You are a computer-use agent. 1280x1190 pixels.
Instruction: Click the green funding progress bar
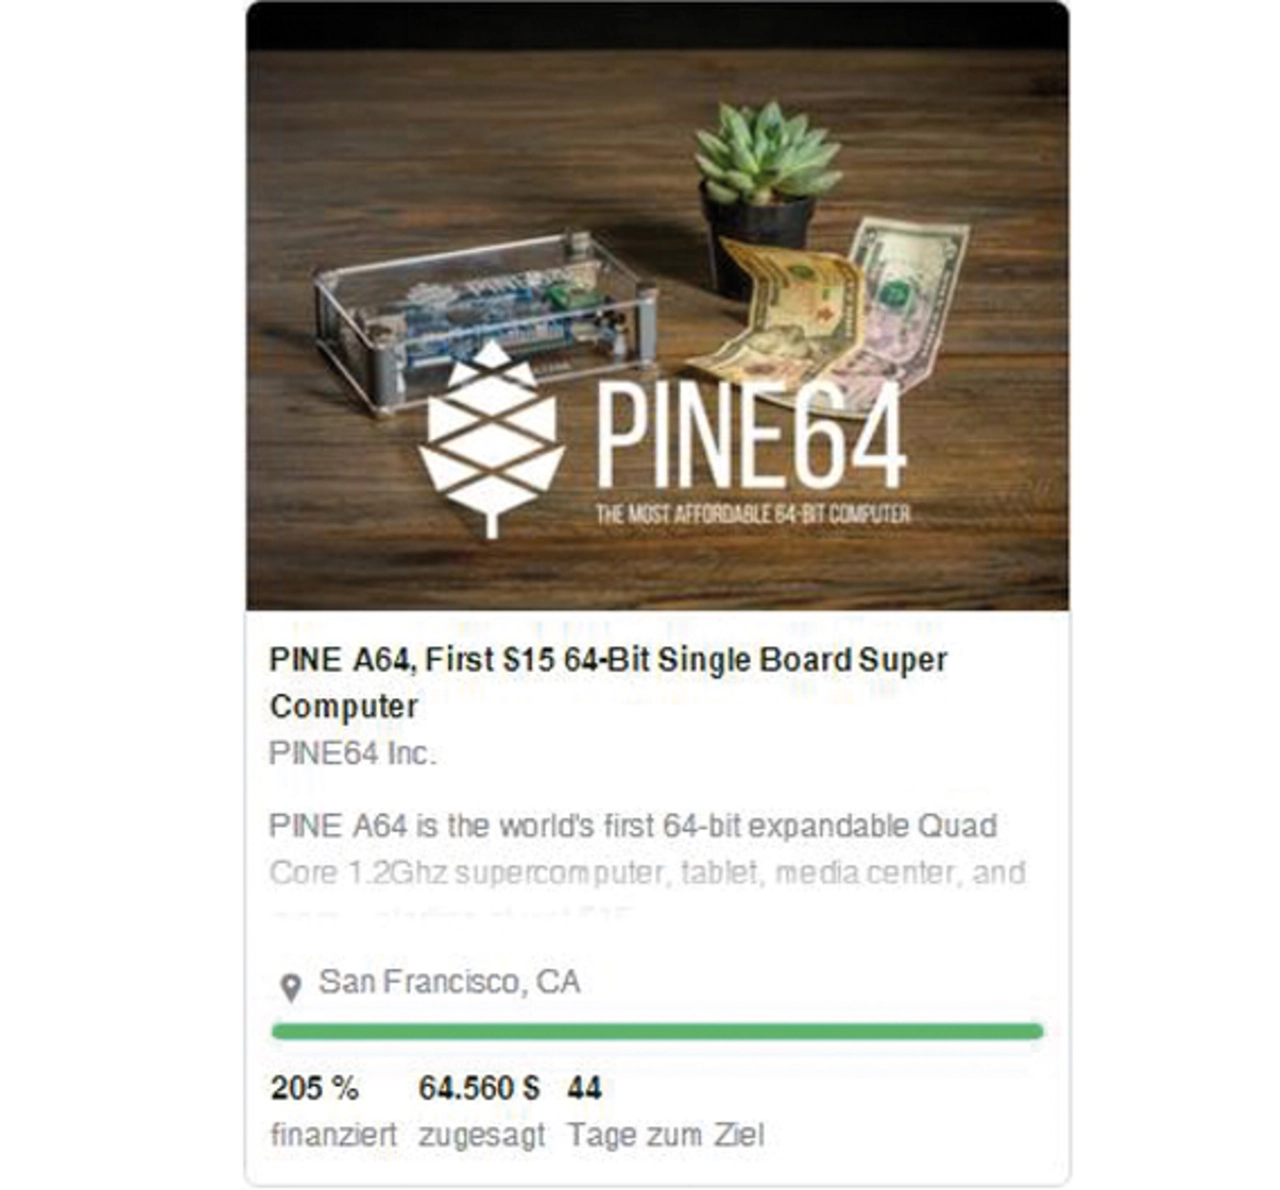pyautogui.click(x=657, y=1031)
